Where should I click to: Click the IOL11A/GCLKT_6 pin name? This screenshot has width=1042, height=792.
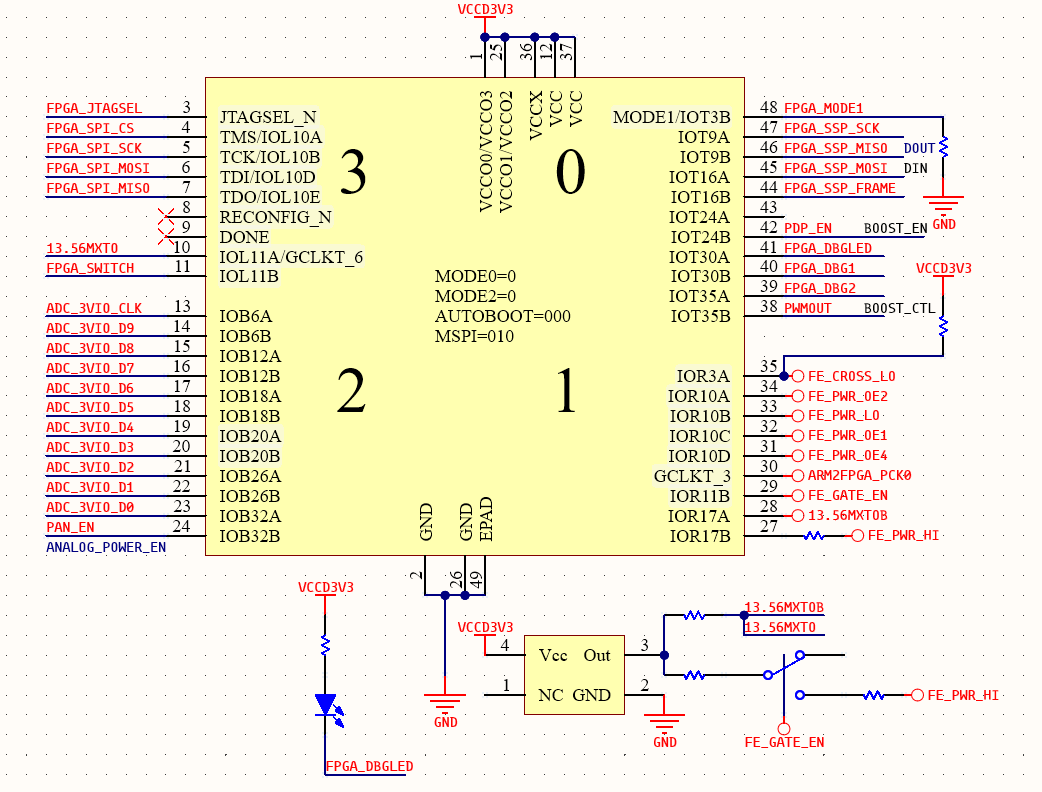(x=291, y=257)
